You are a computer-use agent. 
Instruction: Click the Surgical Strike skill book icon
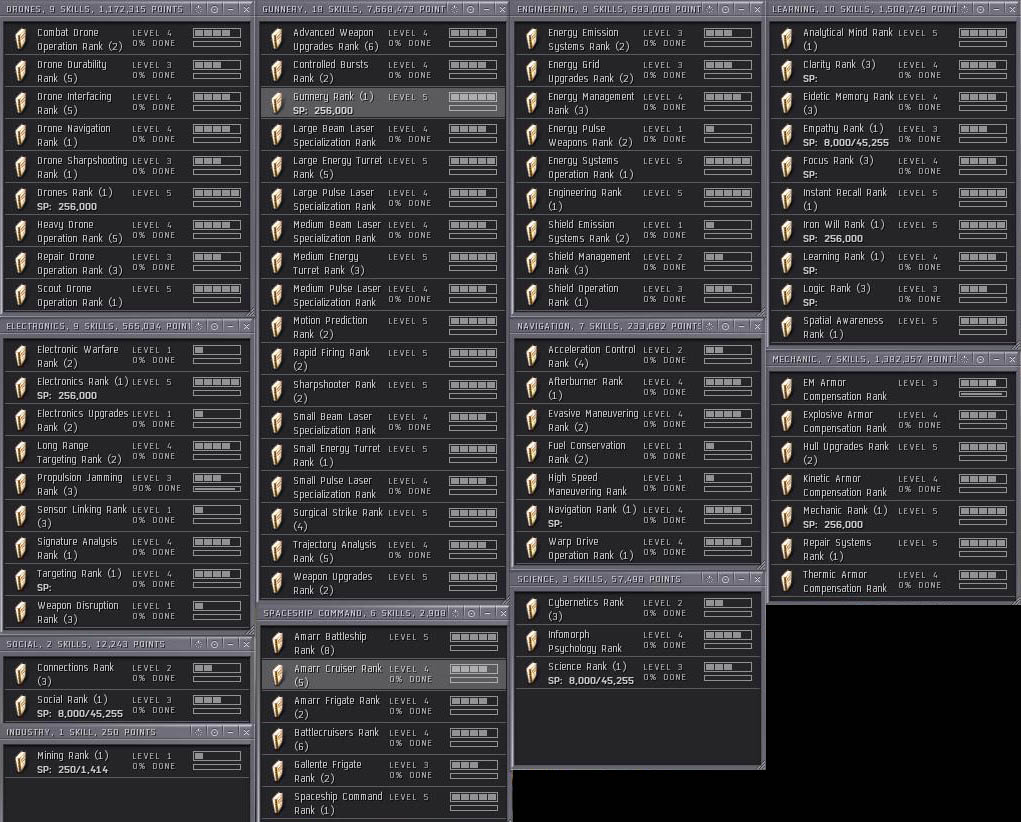coord(277,519)
